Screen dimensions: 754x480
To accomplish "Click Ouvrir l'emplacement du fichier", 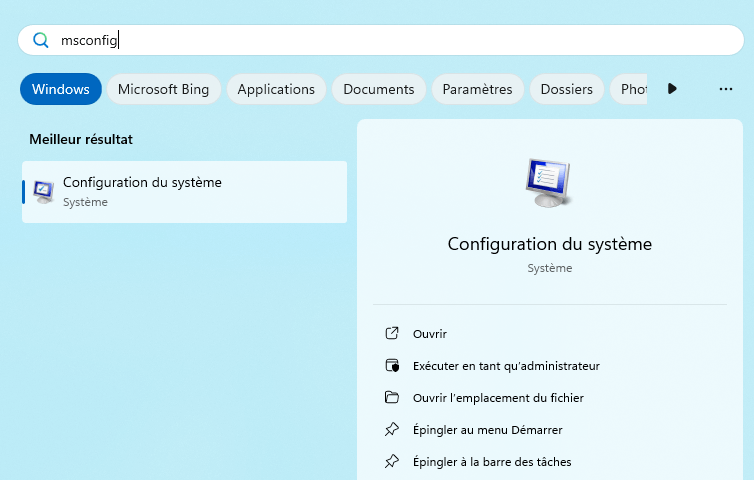I will coord(498,398).
